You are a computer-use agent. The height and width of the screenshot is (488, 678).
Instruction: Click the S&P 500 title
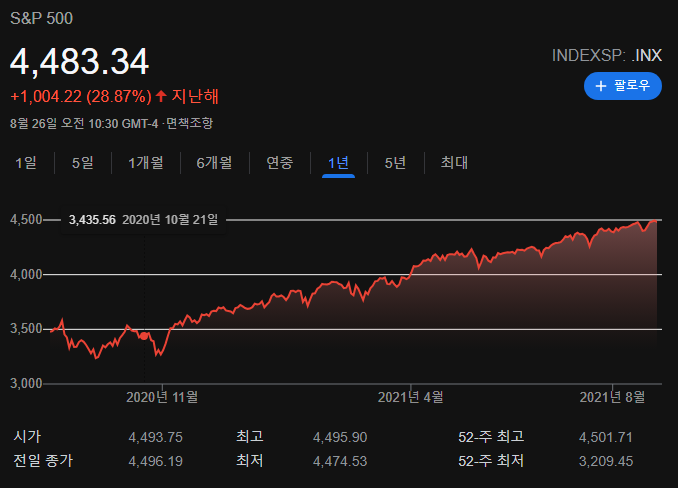coord(42,19)
